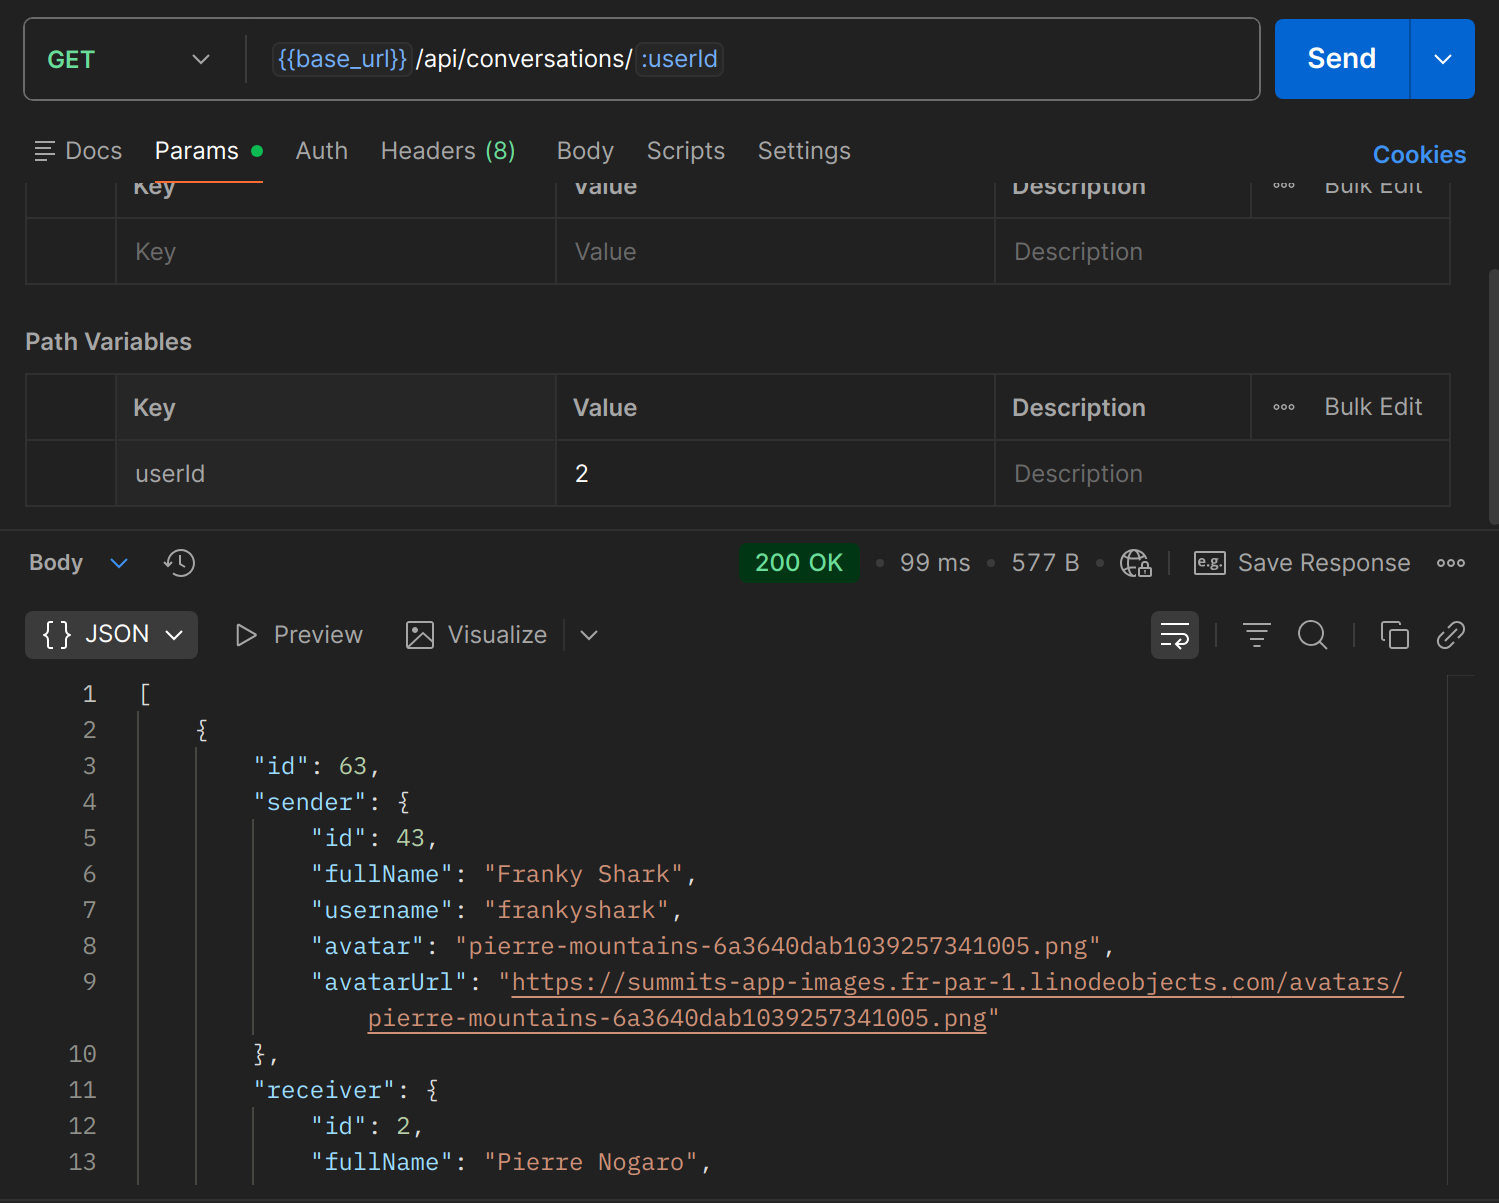Open the response history icon
Image resolution: width=1499 pixels, height=1203 pixels.
(x=179, y=563)
